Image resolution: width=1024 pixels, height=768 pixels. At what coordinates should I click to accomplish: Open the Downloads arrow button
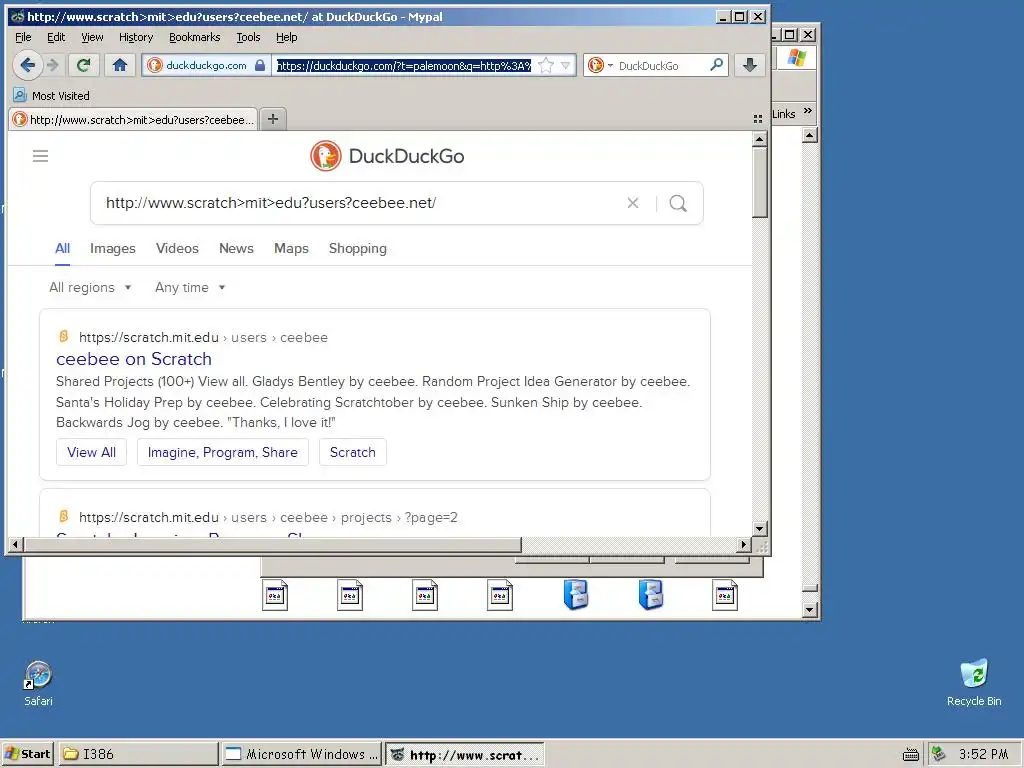click(x=750, y=65)
